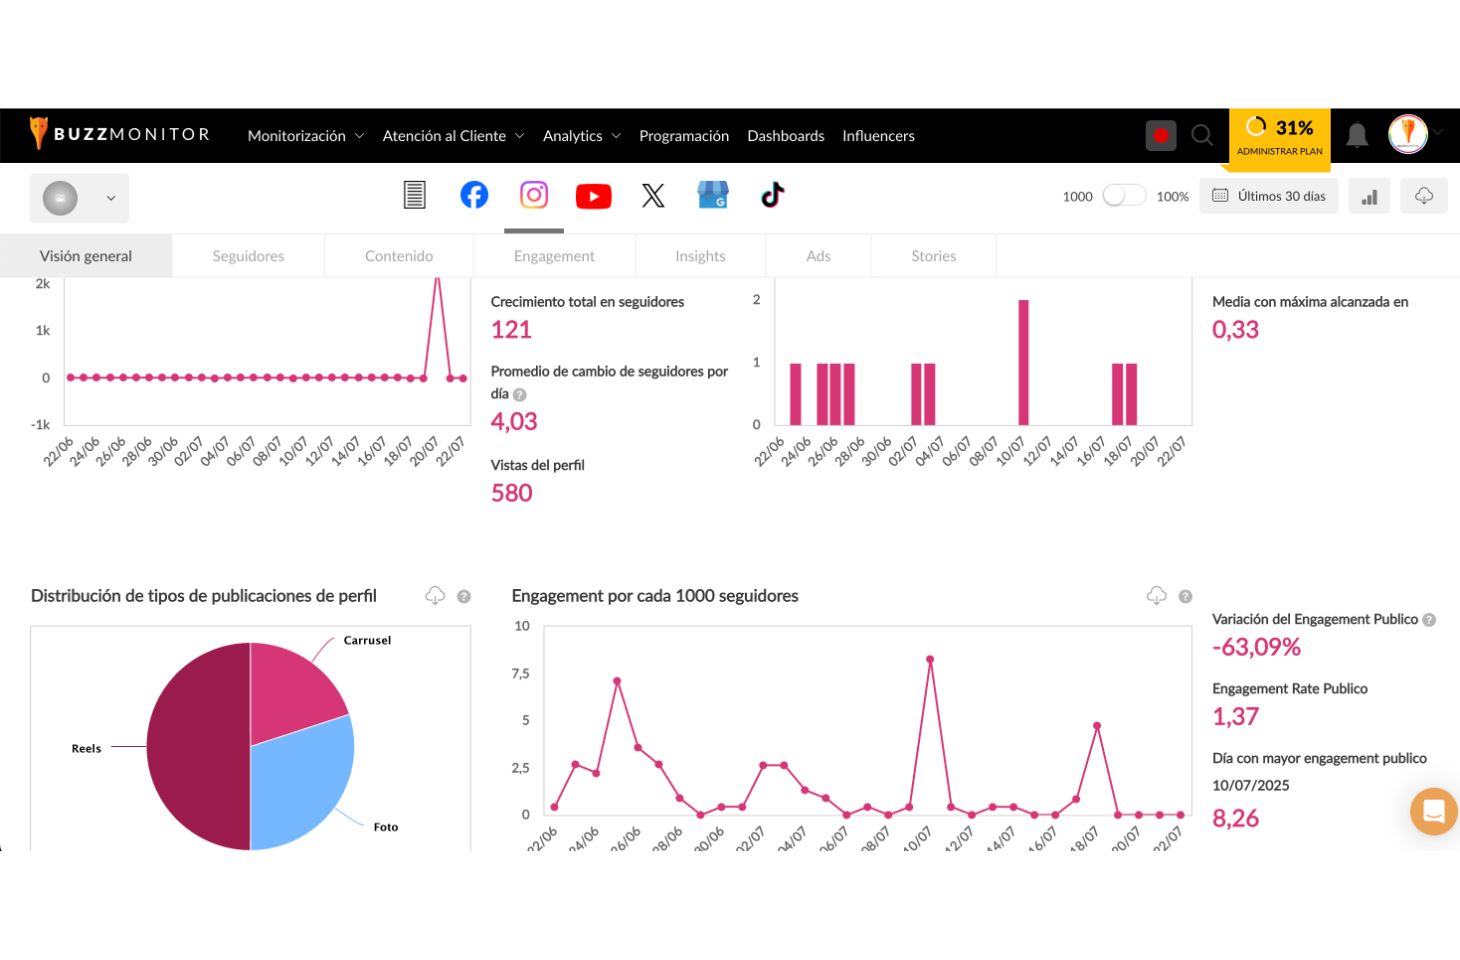Click the red record button icon
The image size is (1460, 960).
pos(1160,135)
